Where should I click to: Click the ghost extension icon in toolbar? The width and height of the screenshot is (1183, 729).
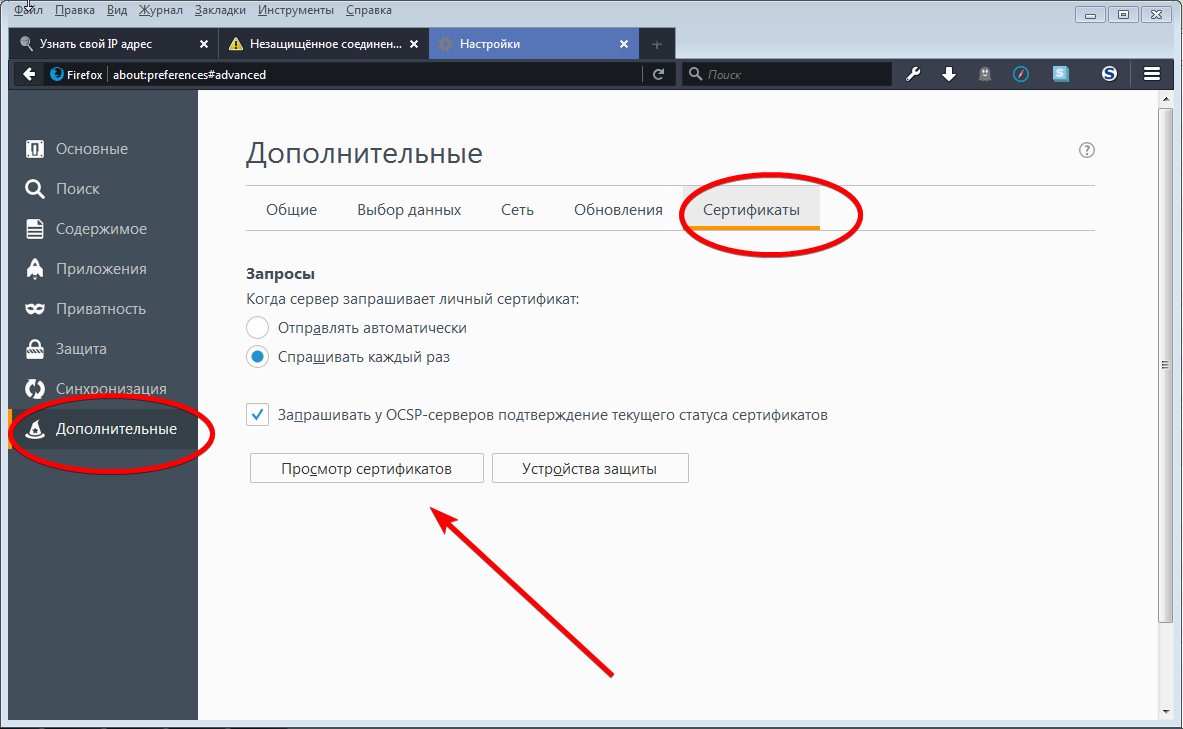(985, 74)
